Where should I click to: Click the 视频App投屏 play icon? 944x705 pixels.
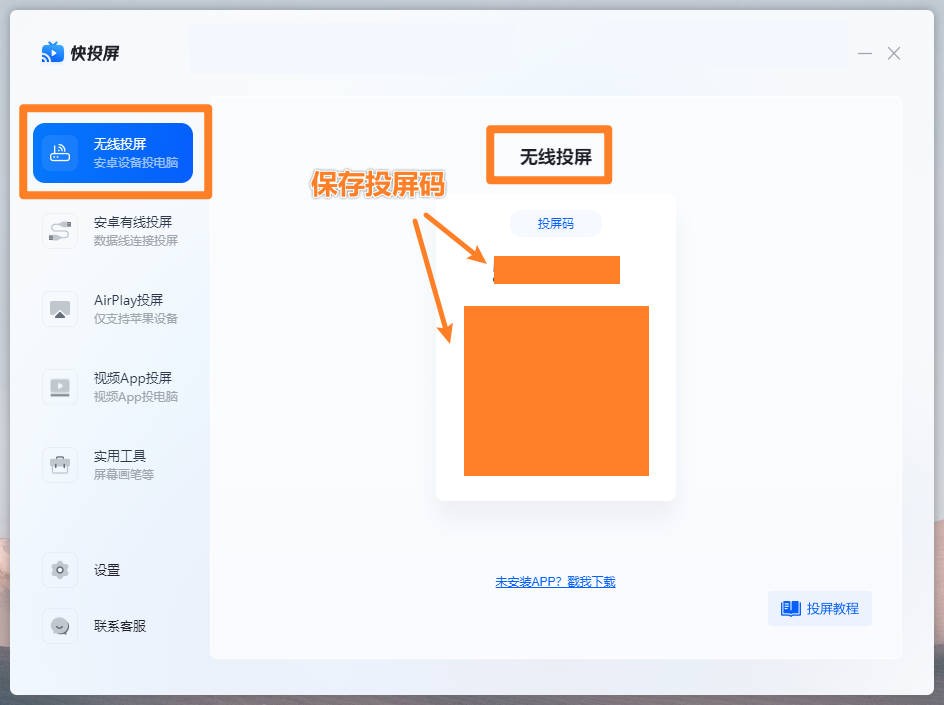[59, 386]
